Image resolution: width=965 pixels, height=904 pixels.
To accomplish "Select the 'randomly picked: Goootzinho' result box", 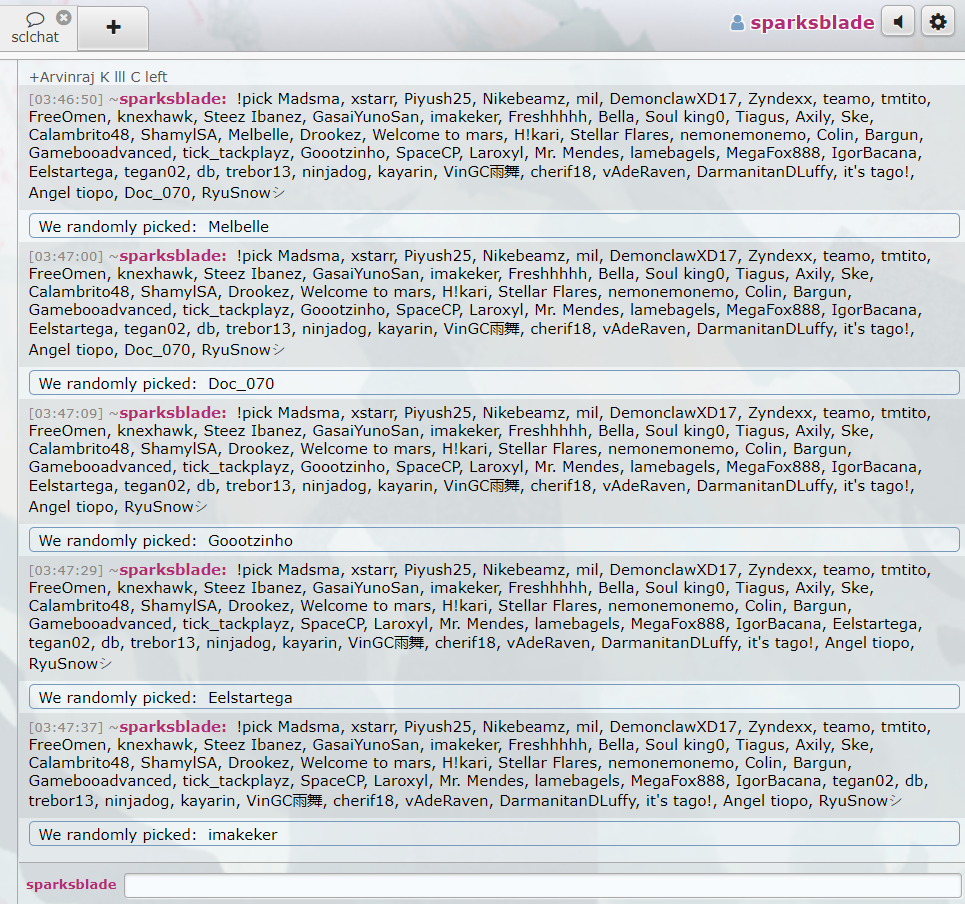I will (494, 540).
